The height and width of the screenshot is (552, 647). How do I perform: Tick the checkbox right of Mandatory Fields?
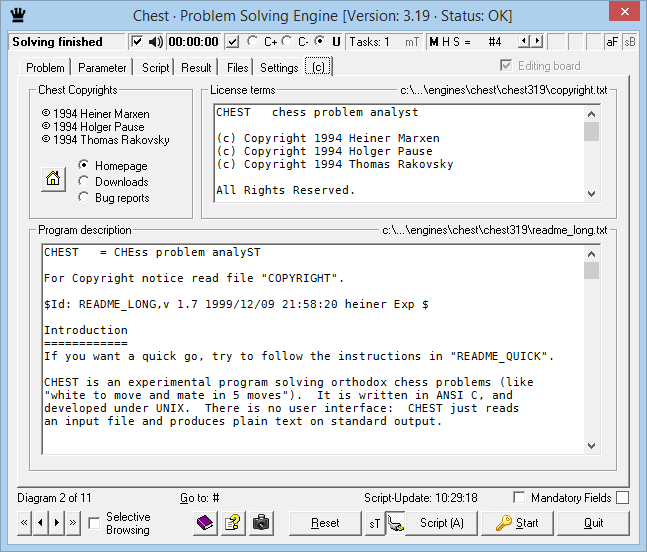click(622, 497)
